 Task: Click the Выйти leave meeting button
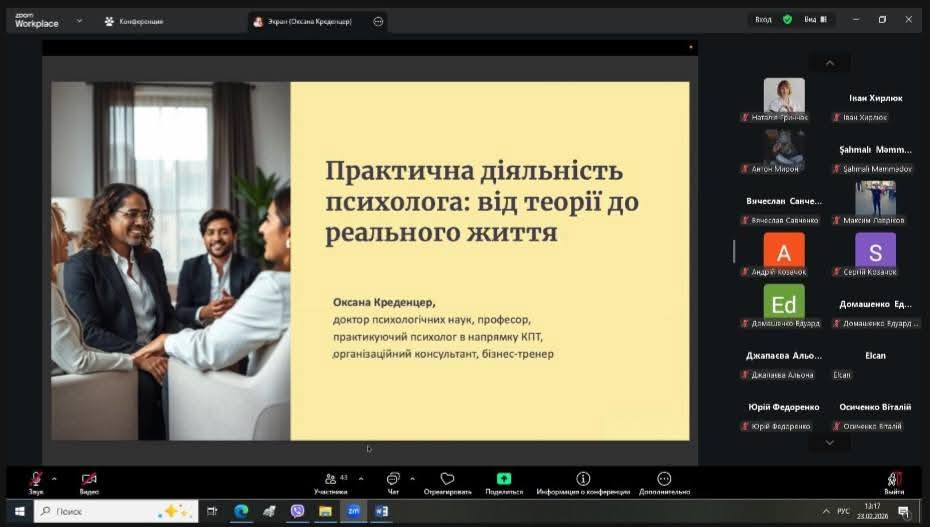point(894,480)
